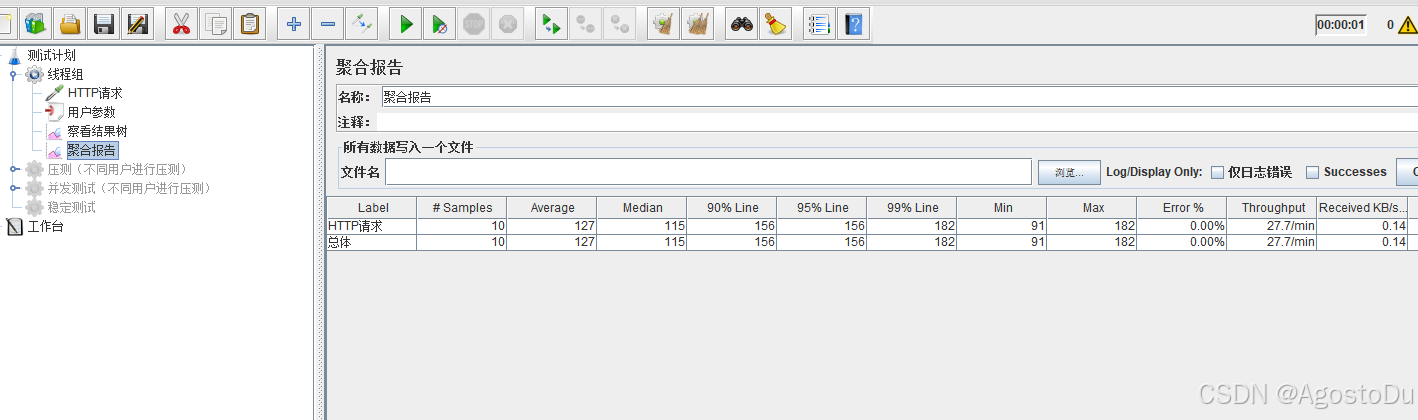Click the Min column header

pyautogui.click(x=1002, y=207)
